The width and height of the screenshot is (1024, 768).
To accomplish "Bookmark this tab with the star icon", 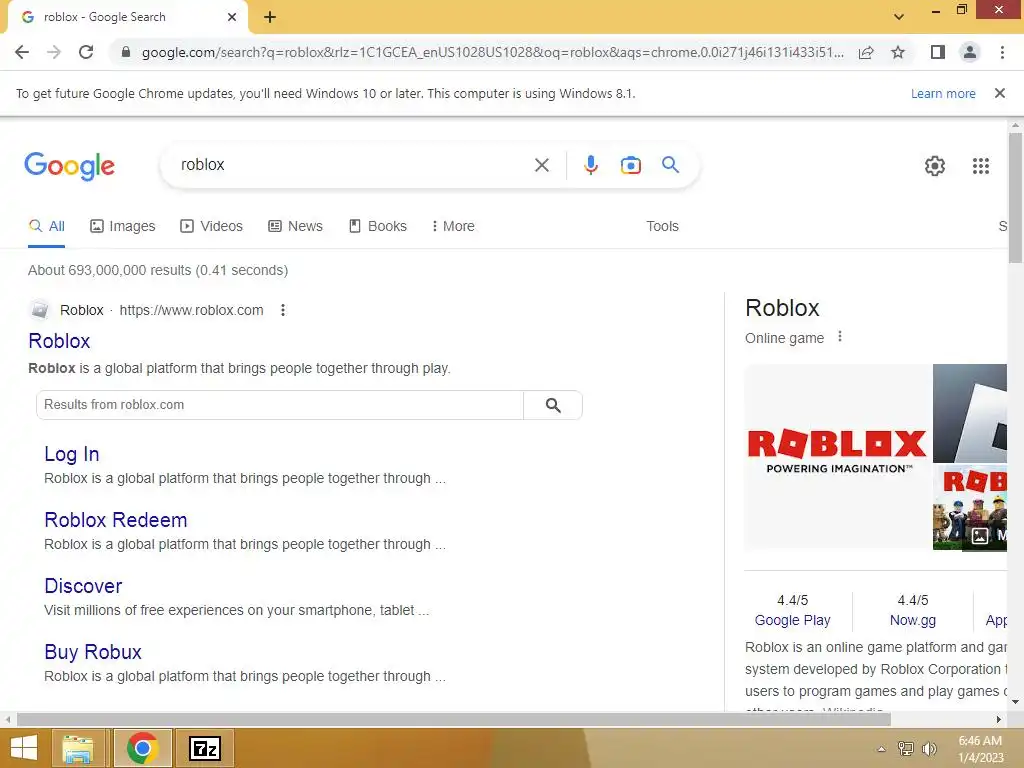I will click(899, 52).
